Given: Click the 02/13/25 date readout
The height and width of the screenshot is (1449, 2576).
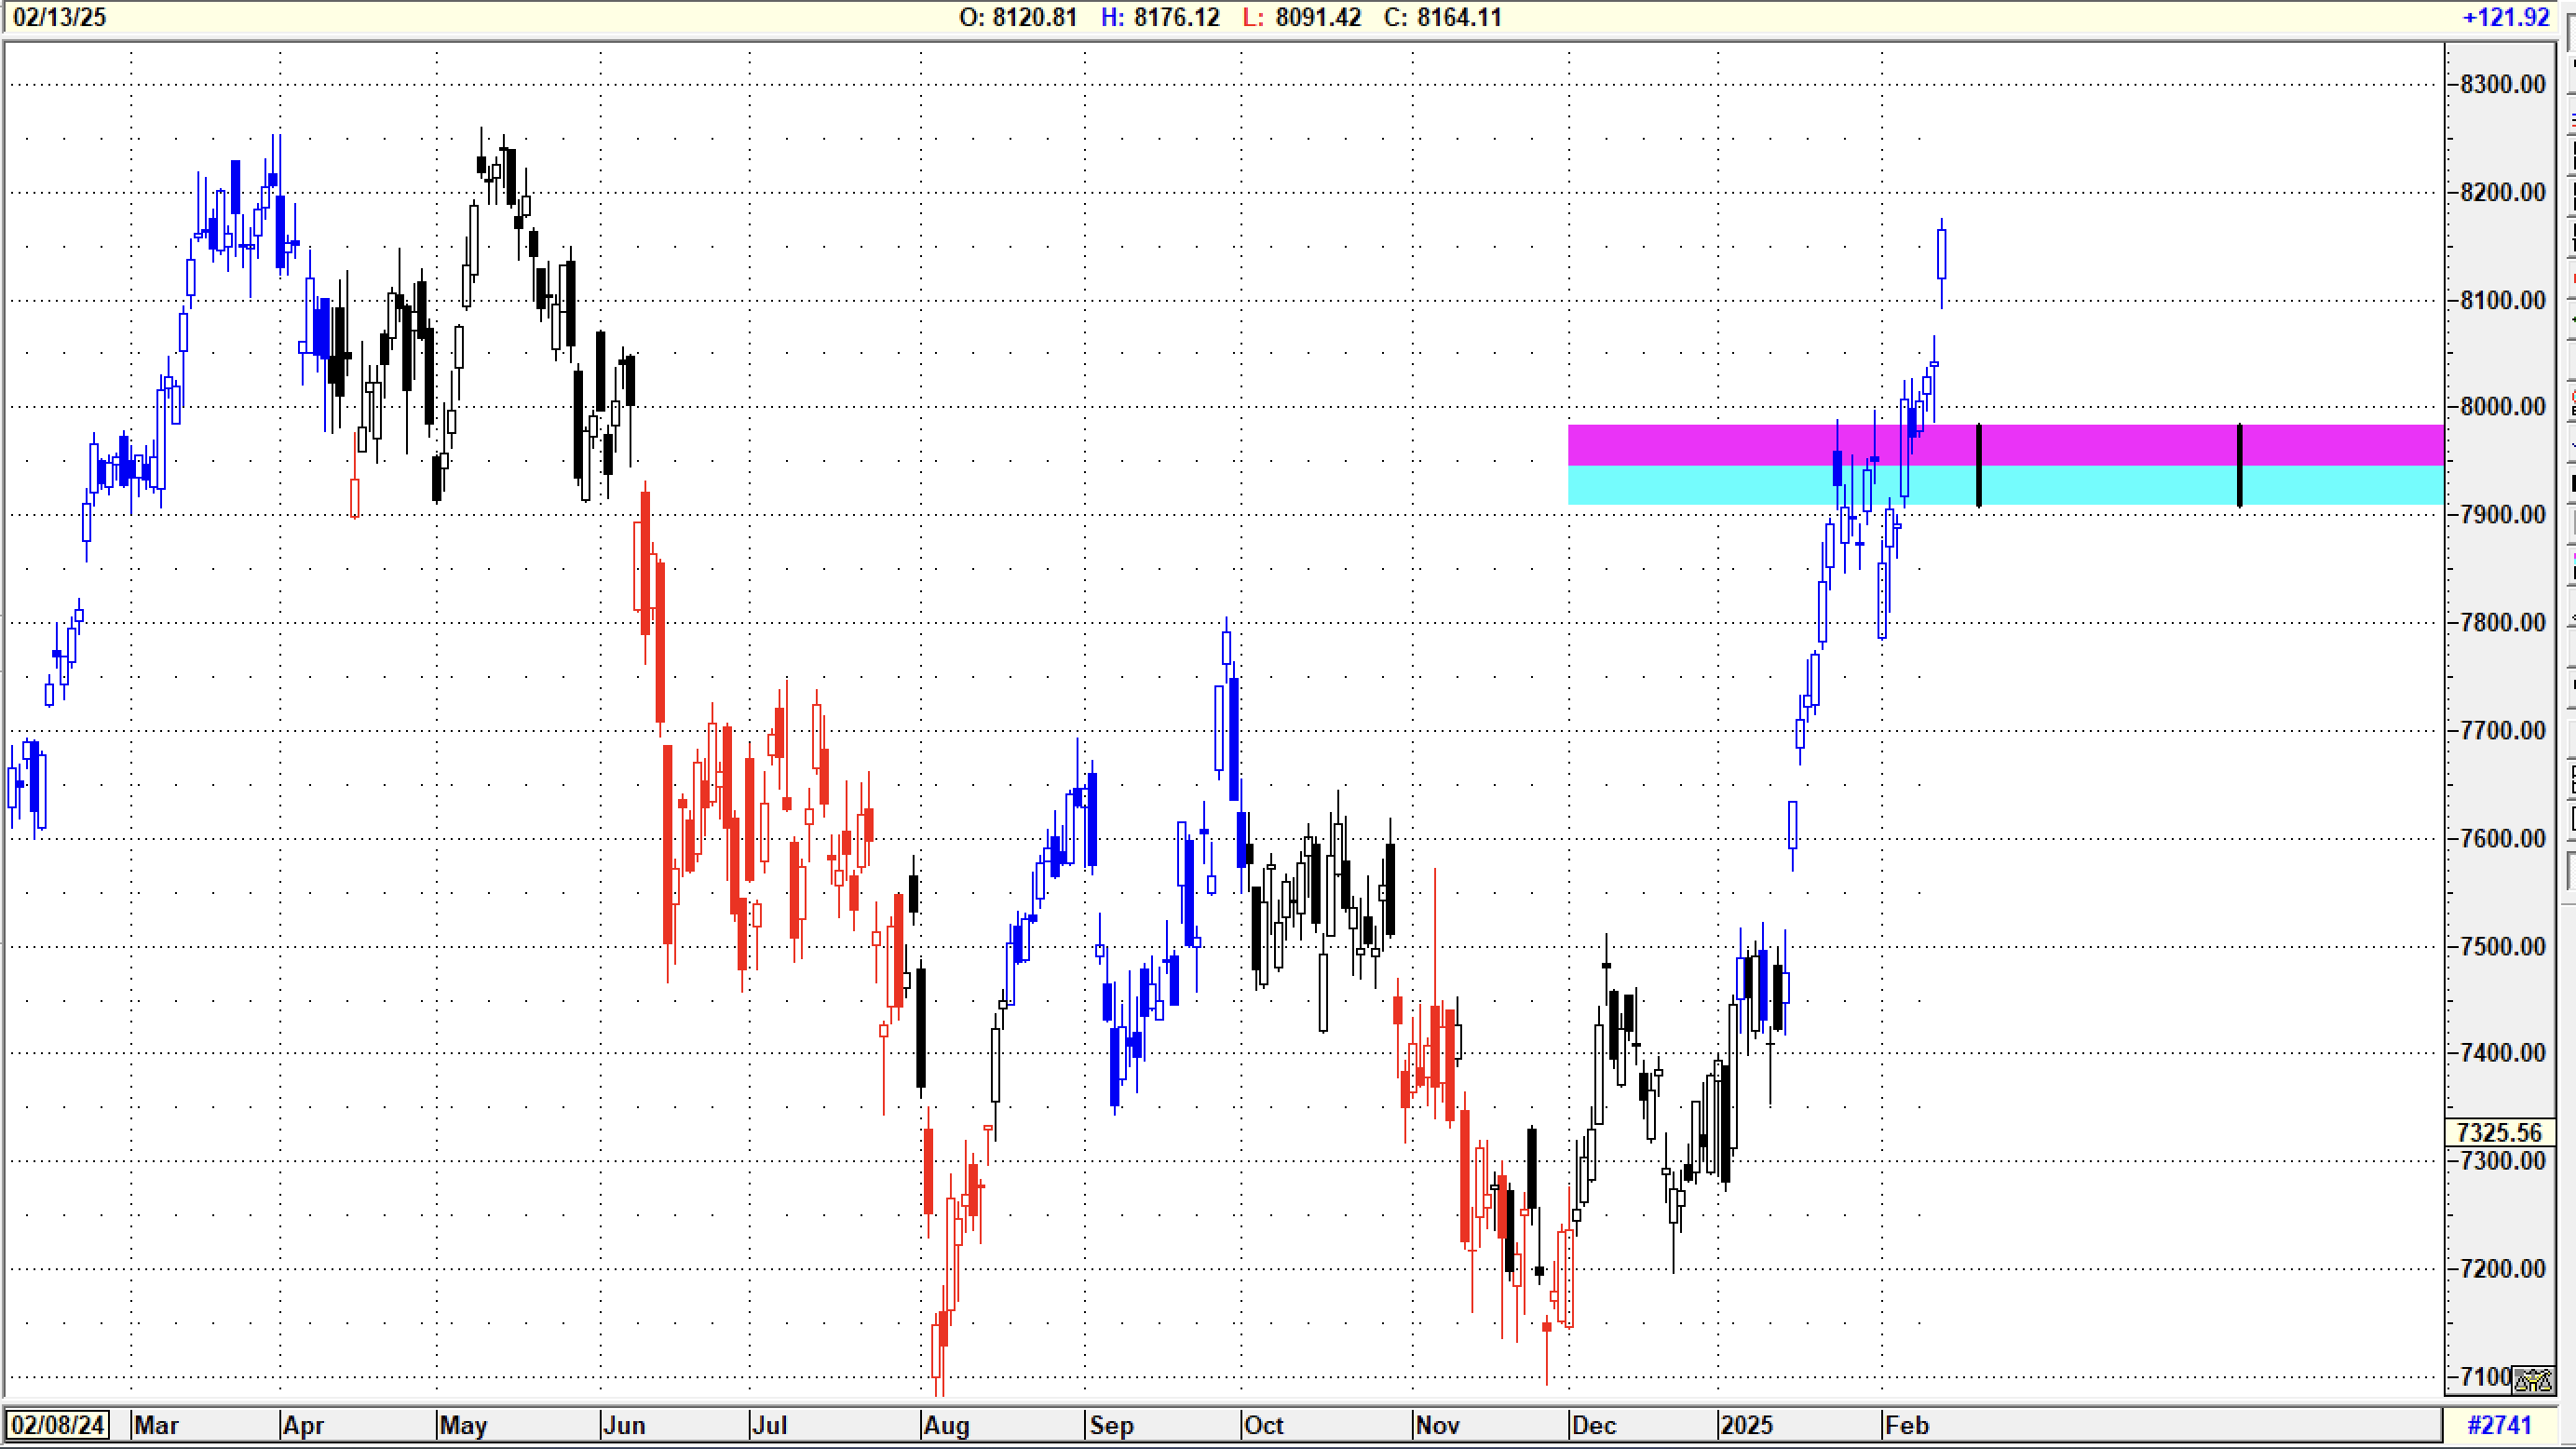Looking at the screenshot, I should pyautogui.click(x=59, y=17).
